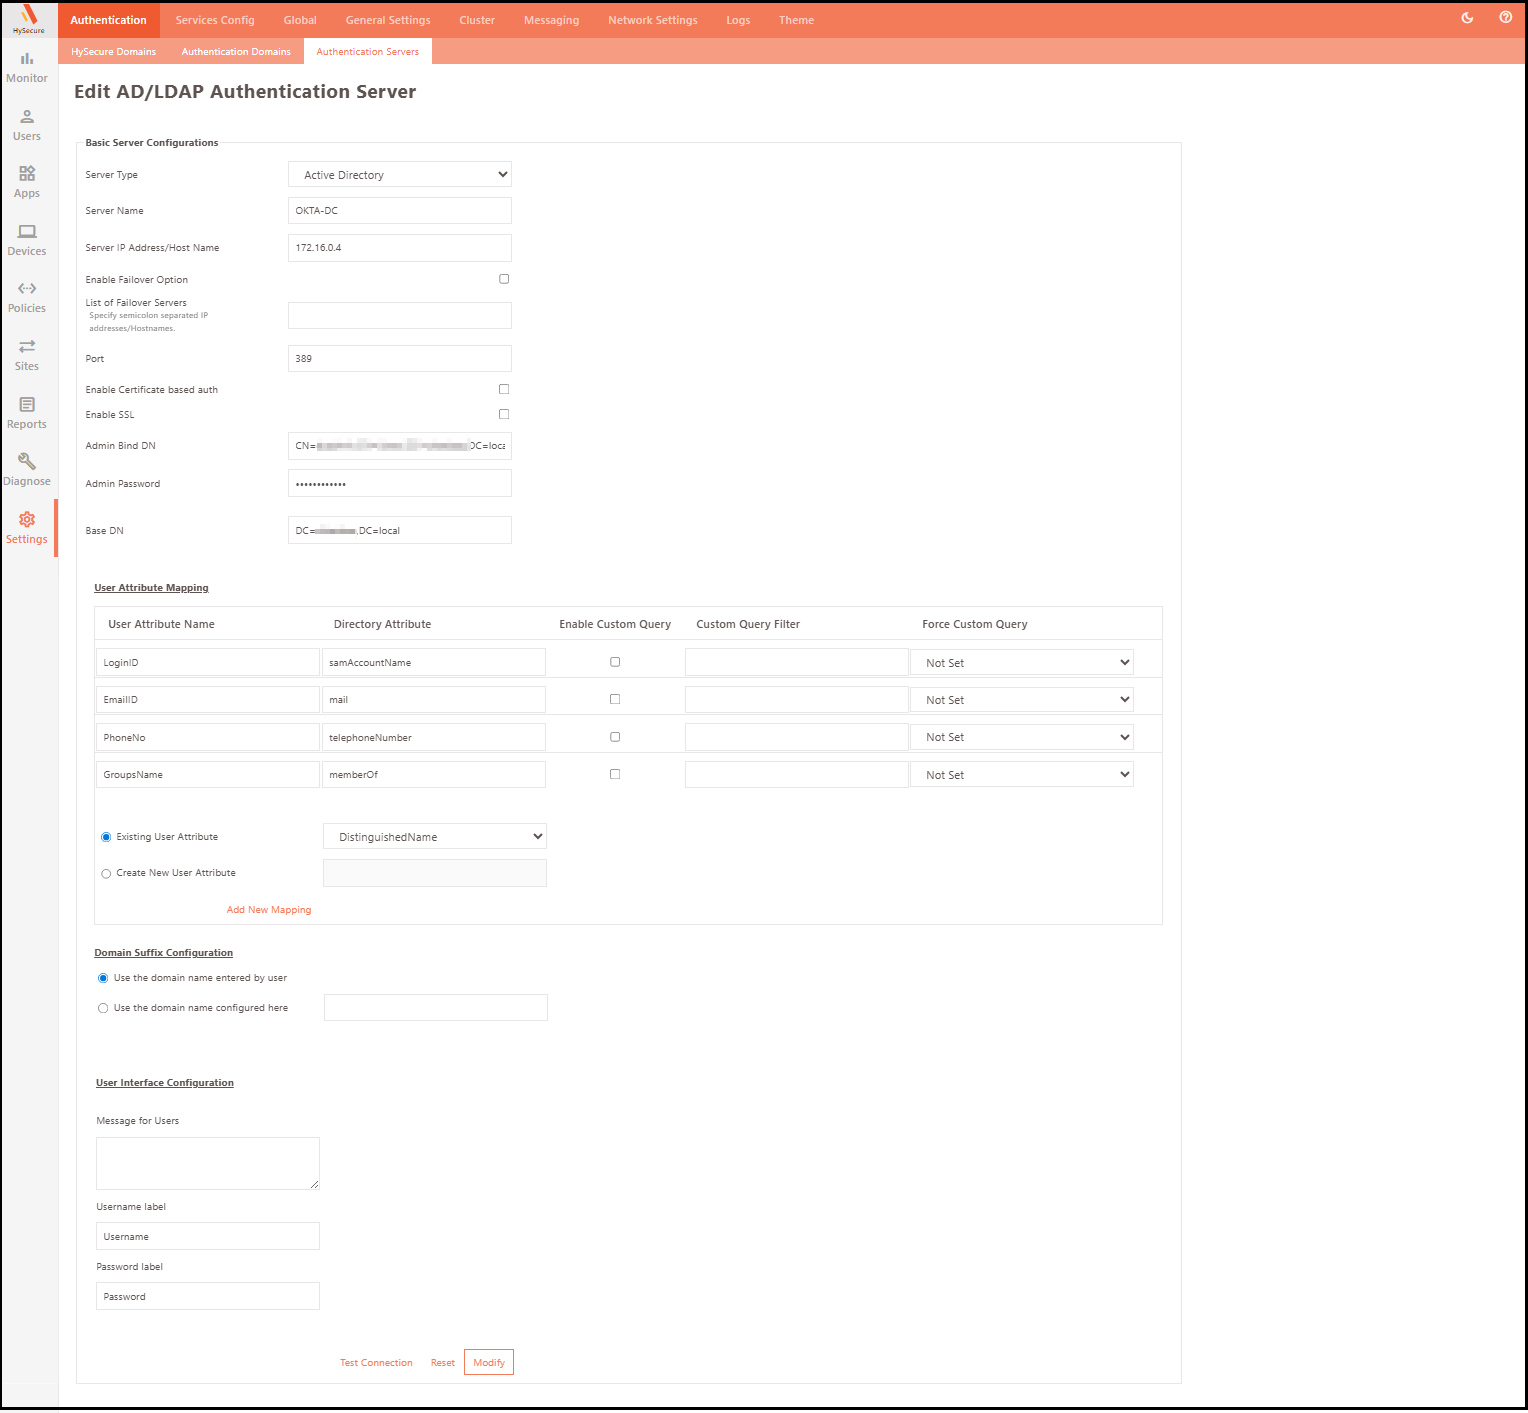Switch to the Network Settings menu
The height and width of the screenshot is (1413, 1528).
point(652,20)
